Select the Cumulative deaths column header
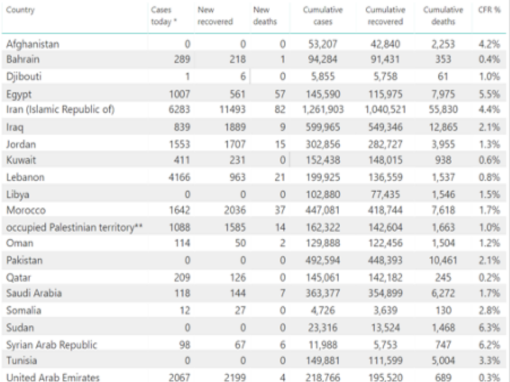This screenshot has height=382, width=510. 443,16
